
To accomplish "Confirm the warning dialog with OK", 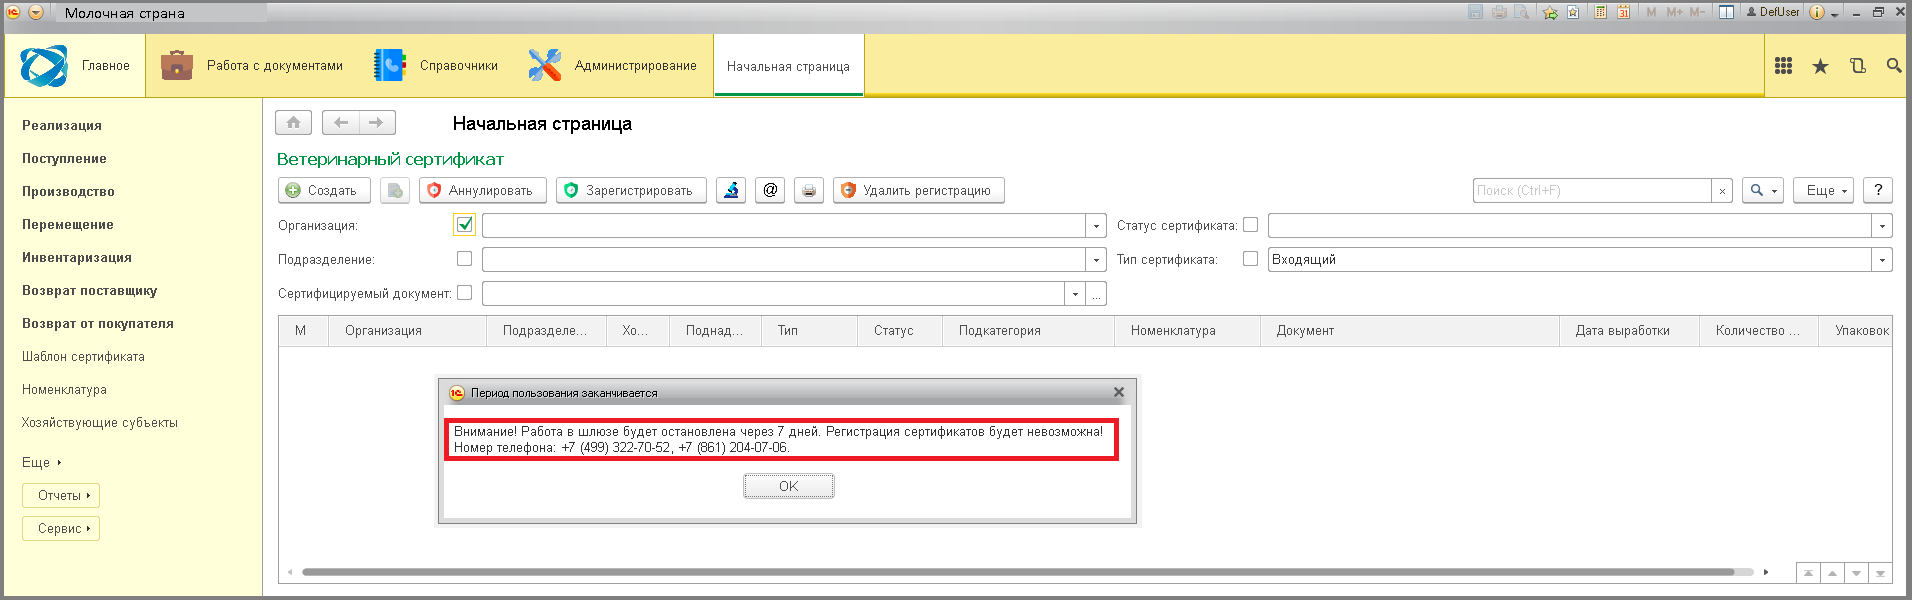I will (x=789, y=486).
